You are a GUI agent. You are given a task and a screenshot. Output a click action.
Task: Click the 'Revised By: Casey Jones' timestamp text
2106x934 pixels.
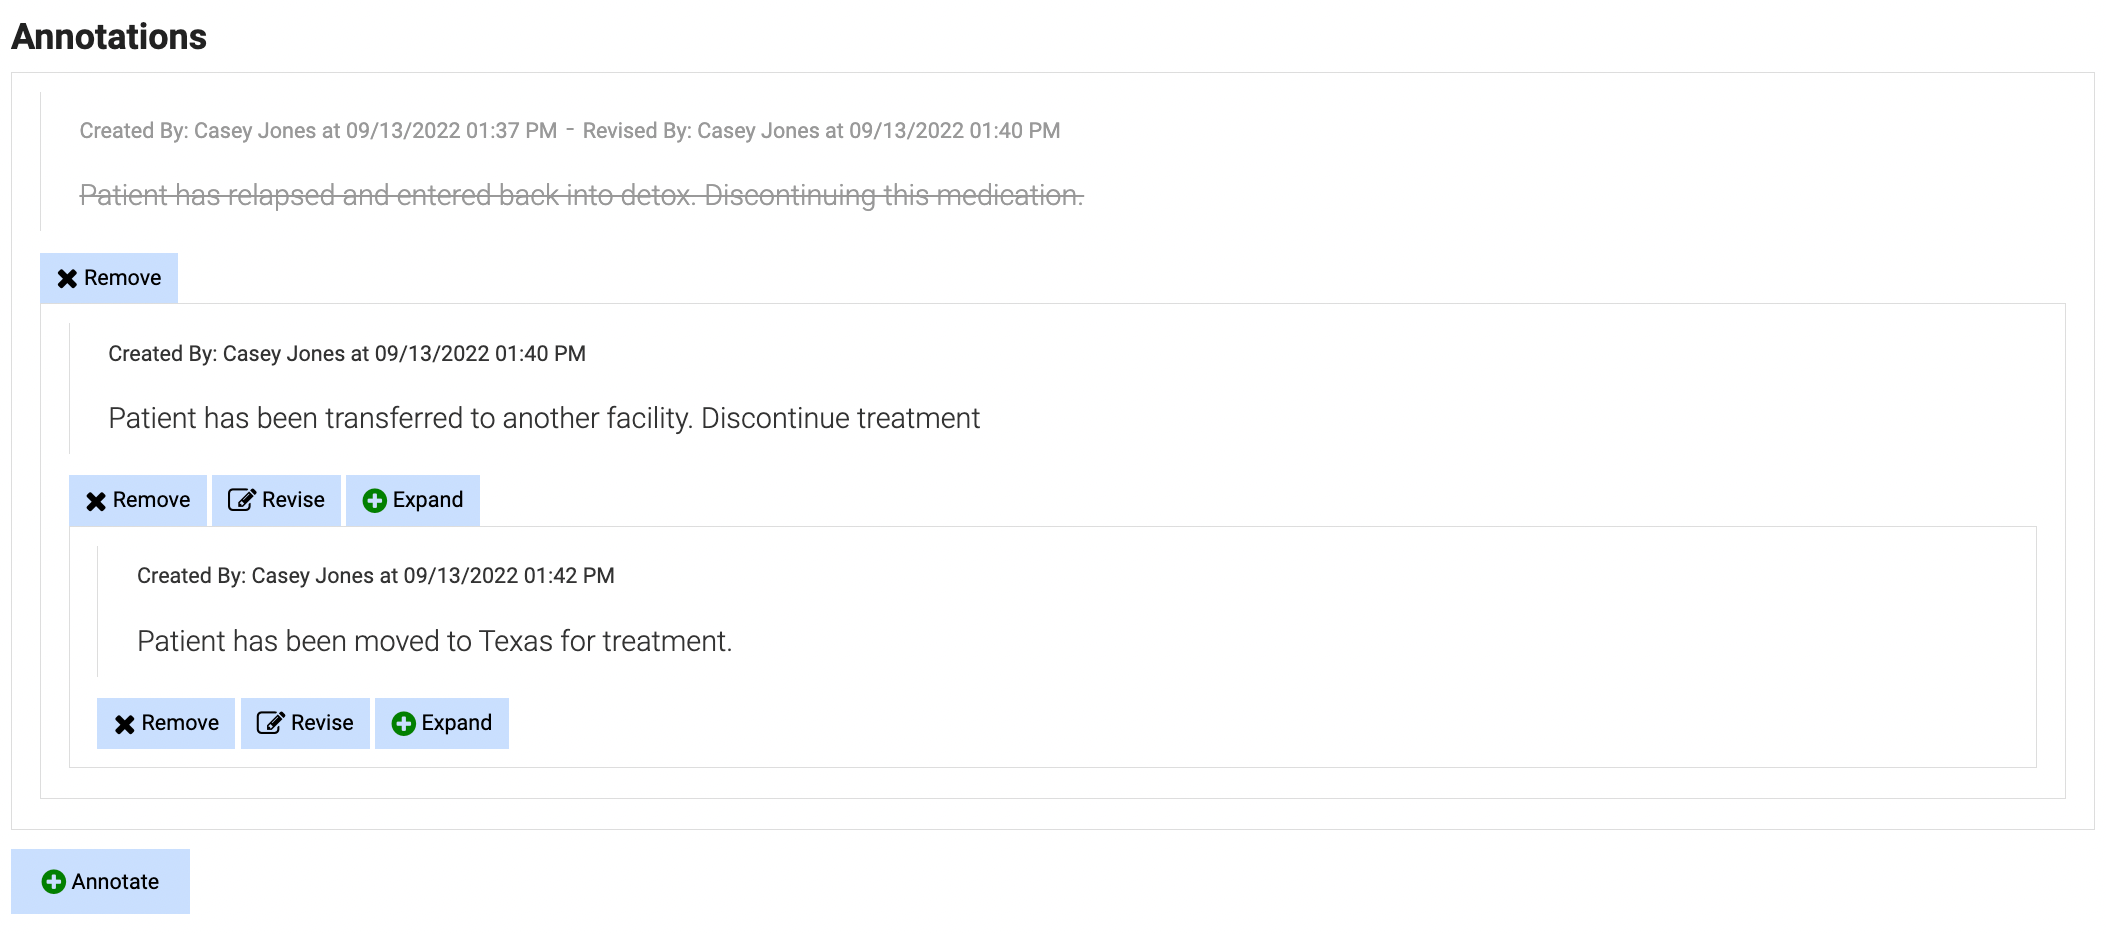[821, 131]
